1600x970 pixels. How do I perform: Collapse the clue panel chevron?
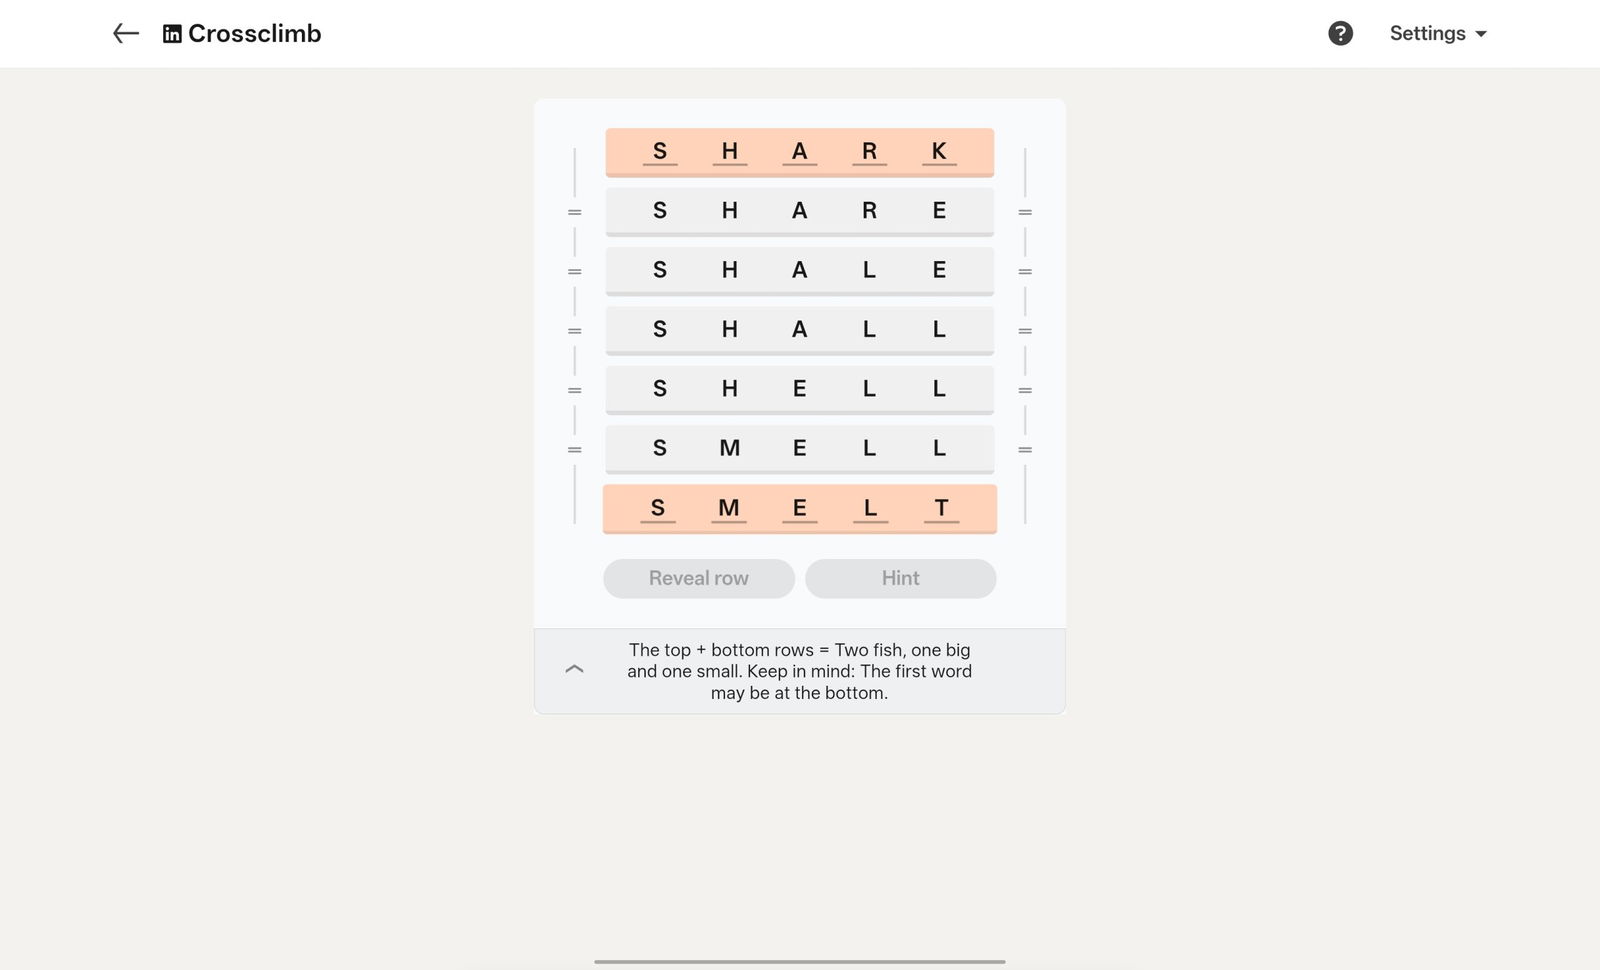click(574, 669)
